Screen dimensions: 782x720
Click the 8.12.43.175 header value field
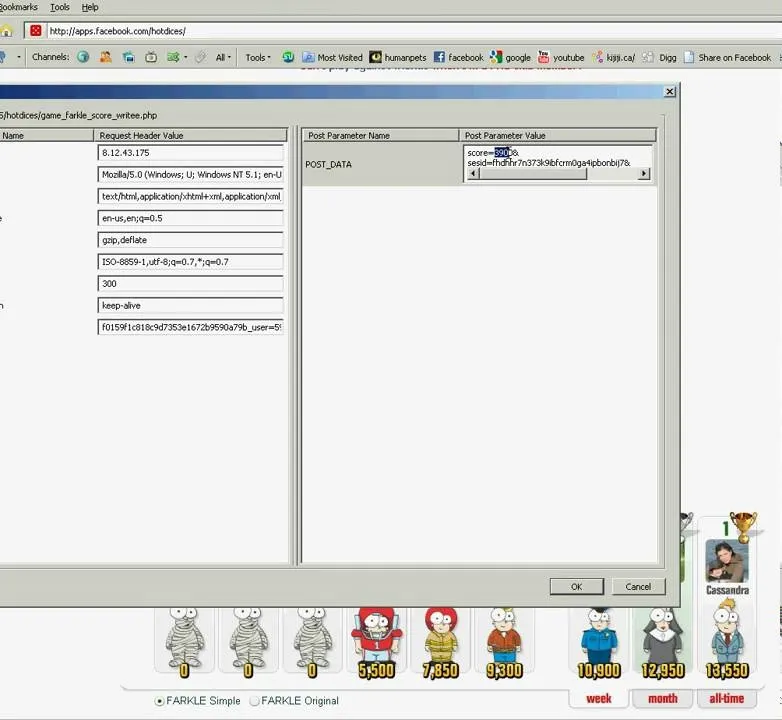191,153
